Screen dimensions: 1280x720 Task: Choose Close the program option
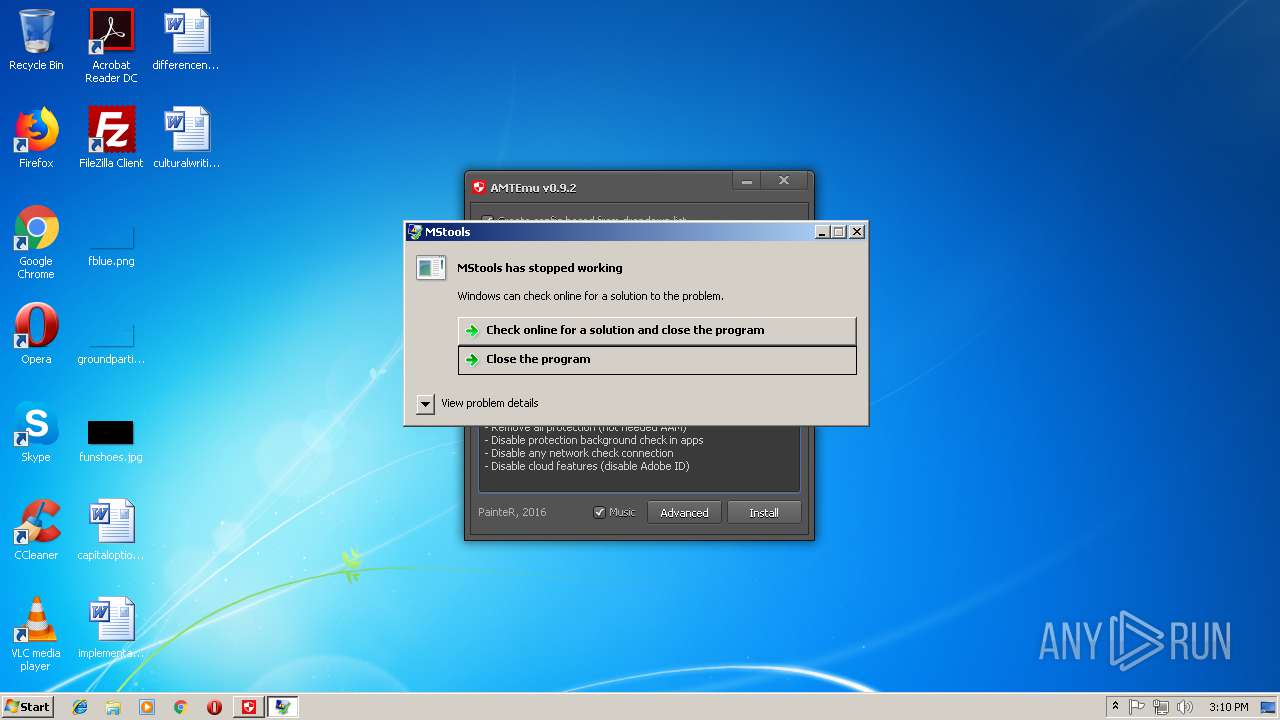[x=657, y=360]
